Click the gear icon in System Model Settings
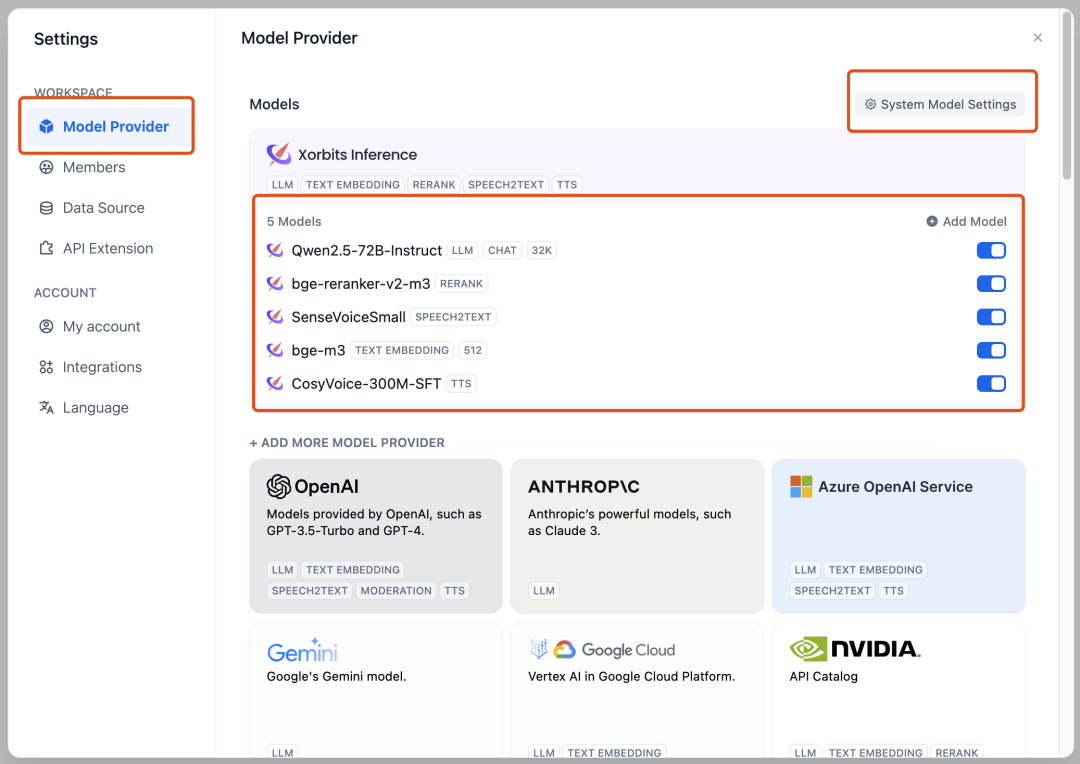1080x764 pixels. click(871, 105)
